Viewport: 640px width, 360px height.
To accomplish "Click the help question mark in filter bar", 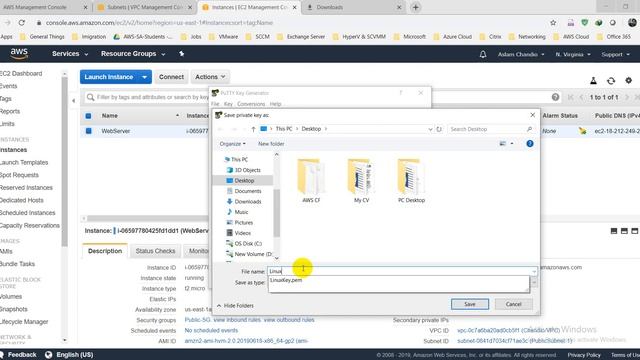I will point(555,97).
